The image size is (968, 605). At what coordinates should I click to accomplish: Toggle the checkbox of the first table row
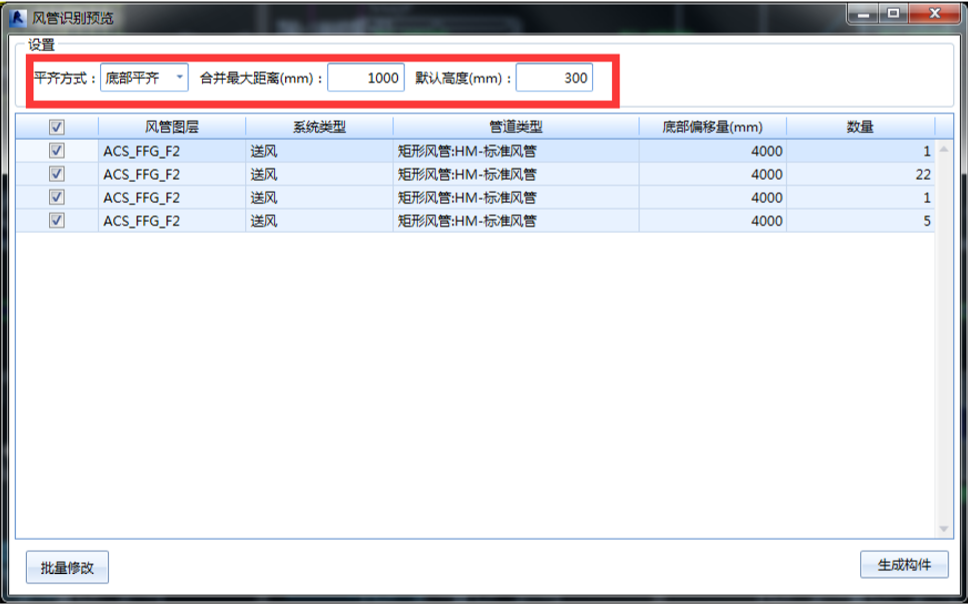click(x=57, y=151)
